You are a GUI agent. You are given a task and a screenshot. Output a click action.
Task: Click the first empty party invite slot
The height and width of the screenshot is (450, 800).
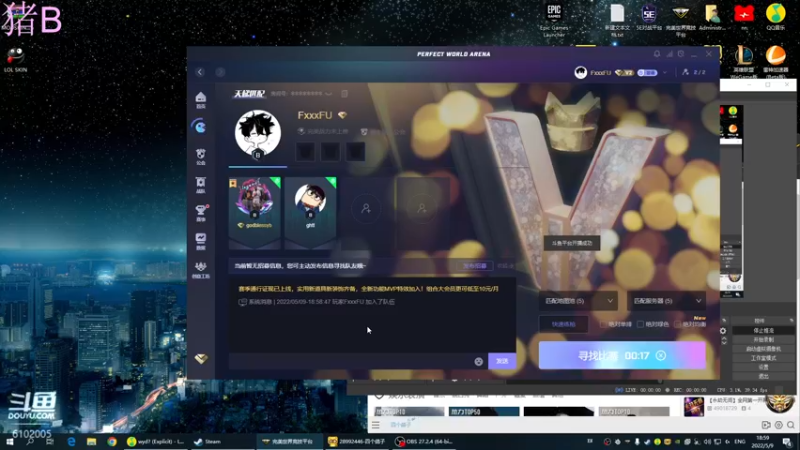tap(366, 208)
